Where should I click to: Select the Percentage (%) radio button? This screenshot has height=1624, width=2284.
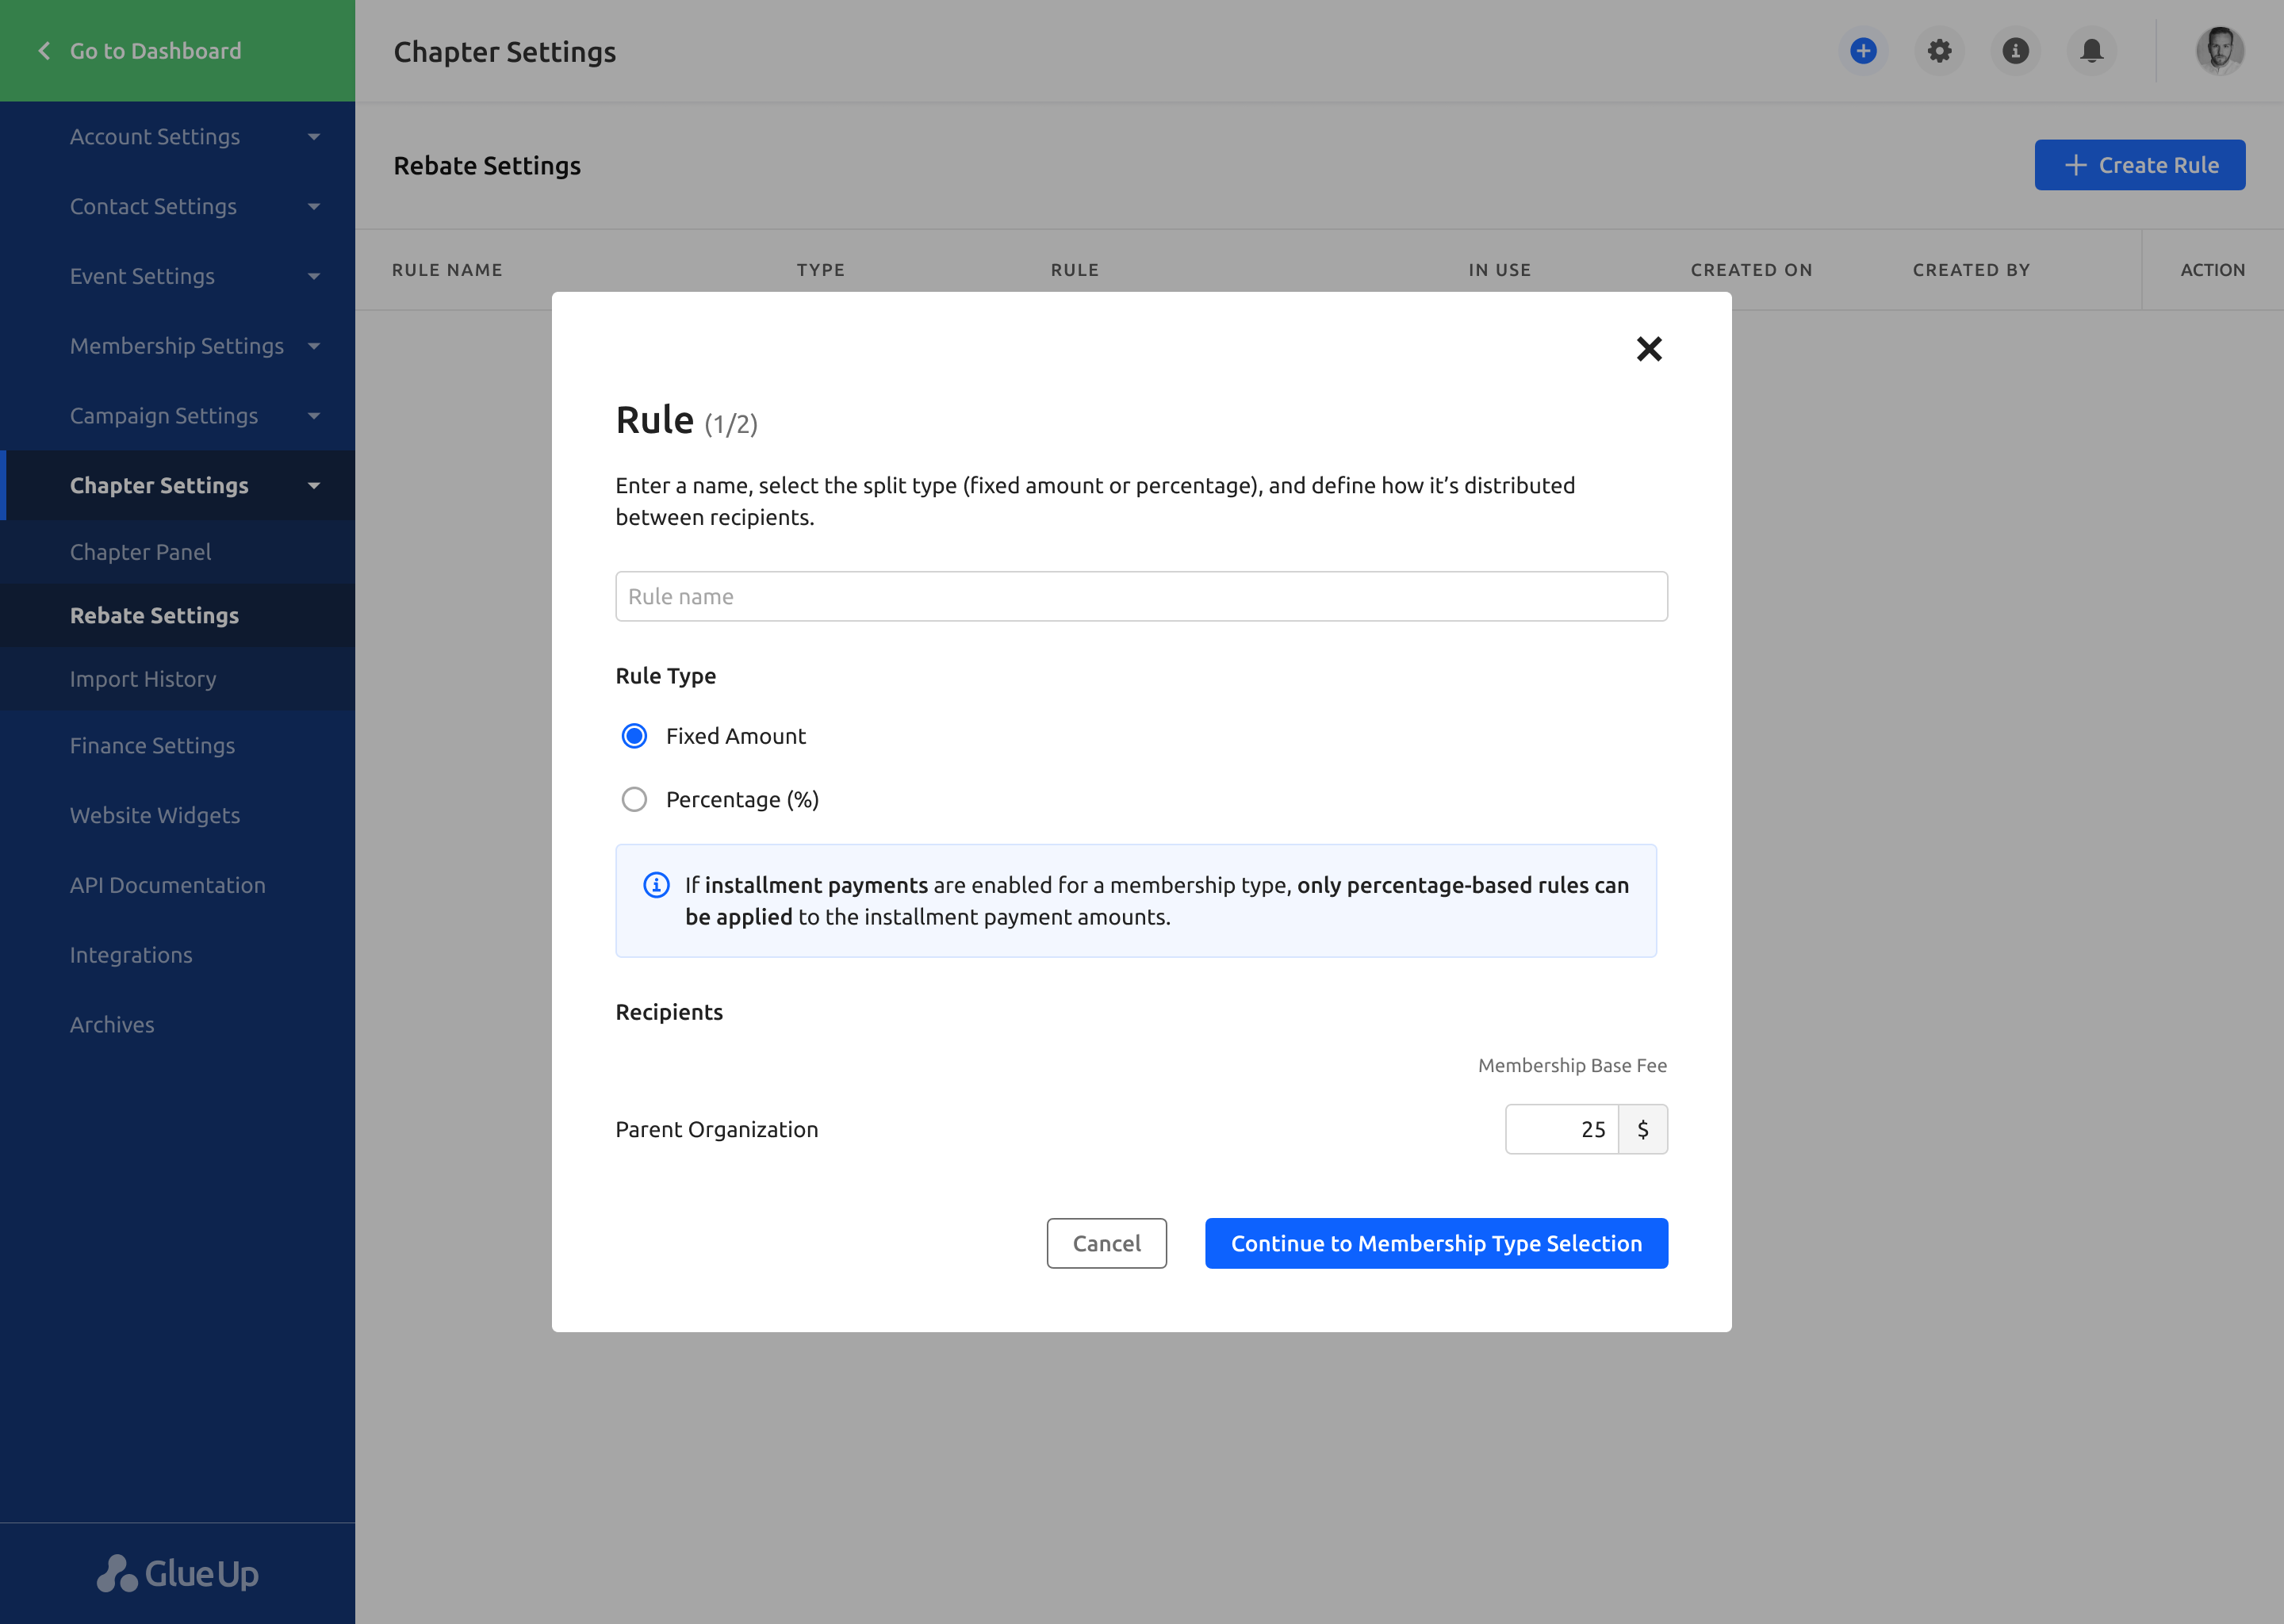coord(634,799)
